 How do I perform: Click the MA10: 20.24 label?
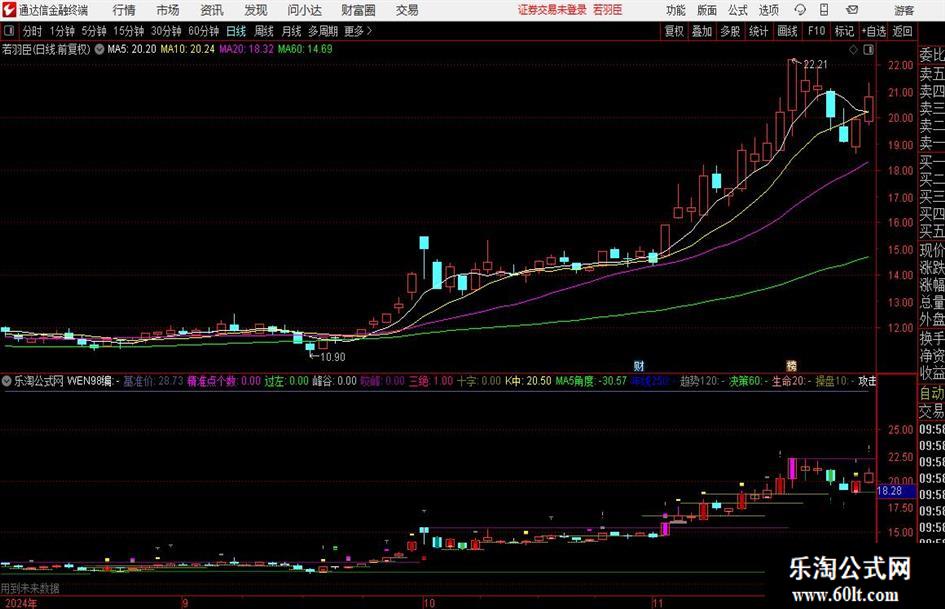pyautogui.click(x=187, y=49)
